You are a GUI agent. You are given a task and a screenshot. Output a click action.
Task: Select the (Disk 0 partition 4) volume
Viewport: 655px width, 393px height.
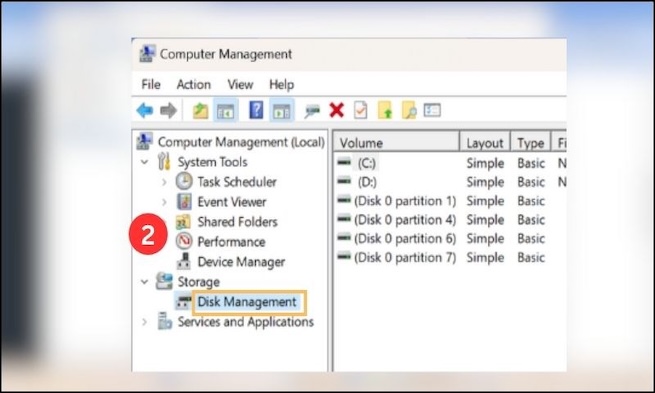405,220
